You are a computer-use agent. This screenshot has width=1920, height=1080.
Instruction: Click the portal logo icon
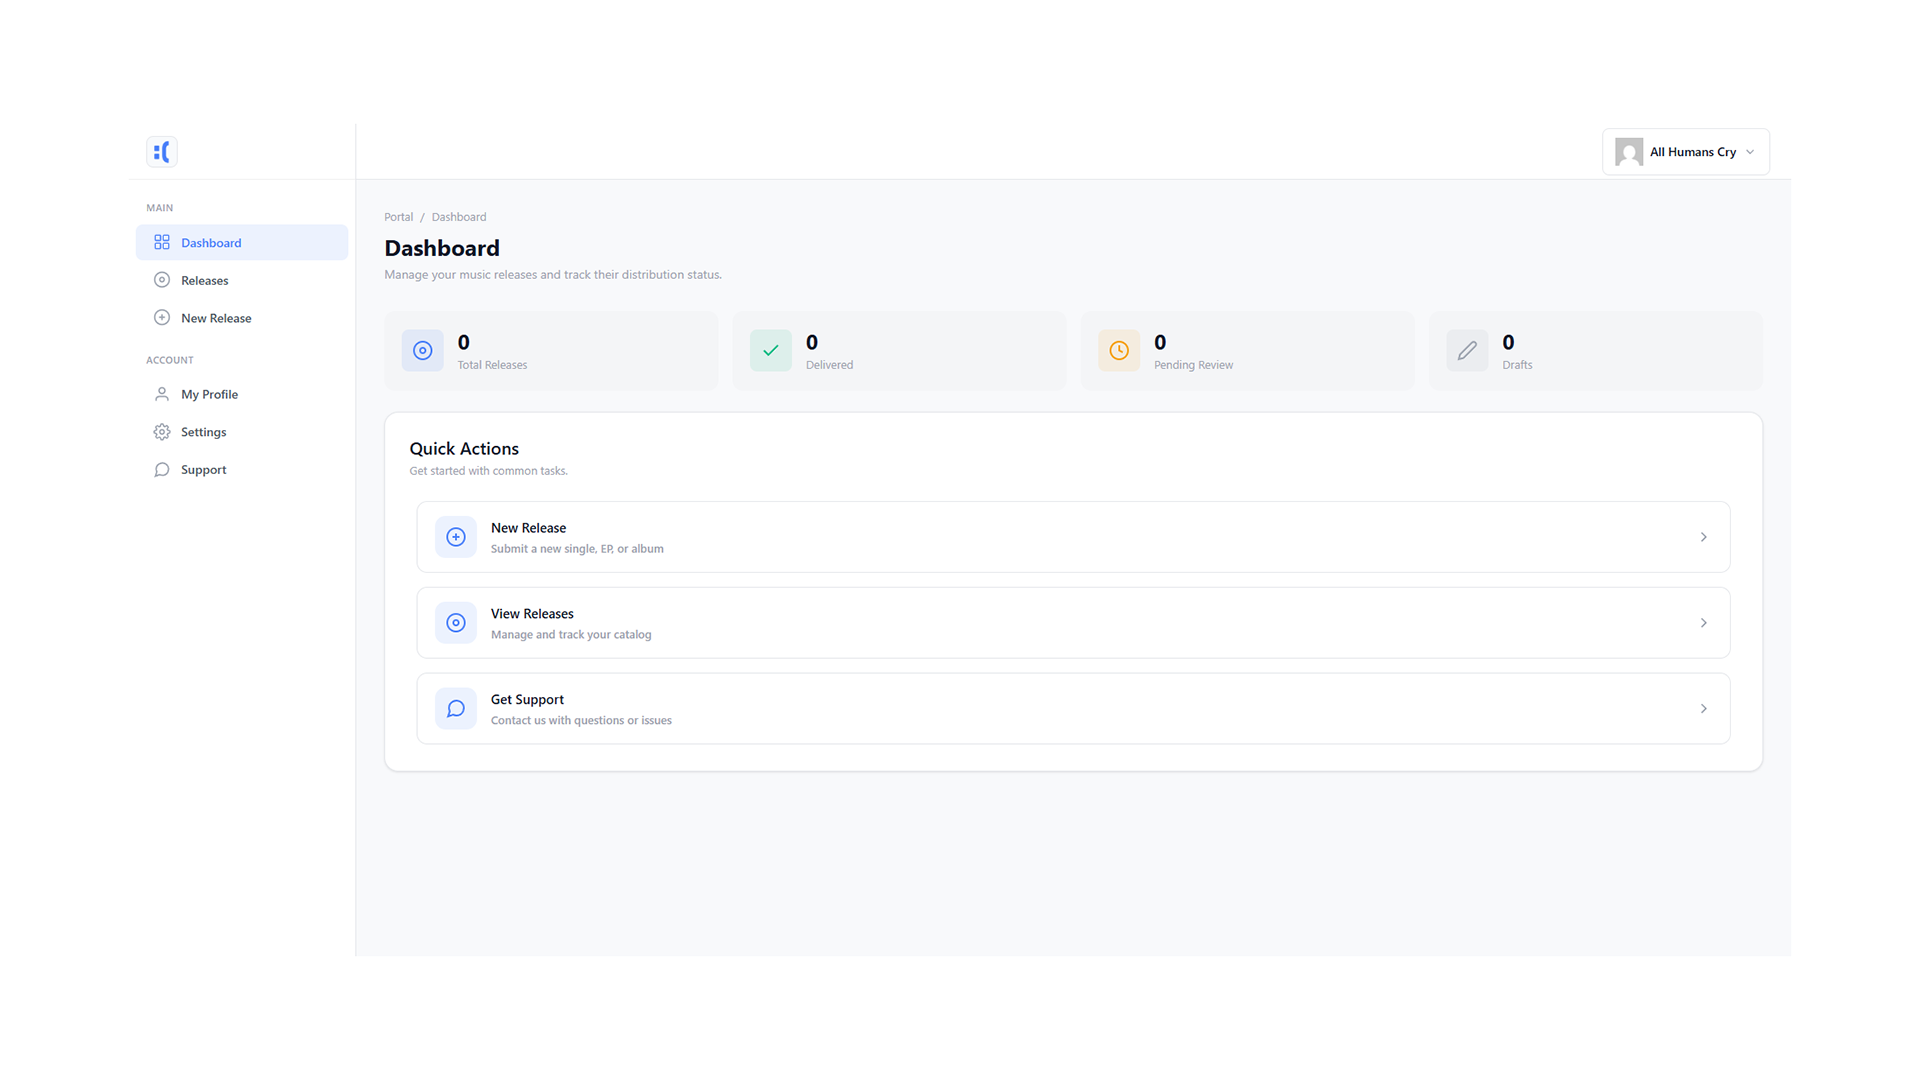pos(161,152)
